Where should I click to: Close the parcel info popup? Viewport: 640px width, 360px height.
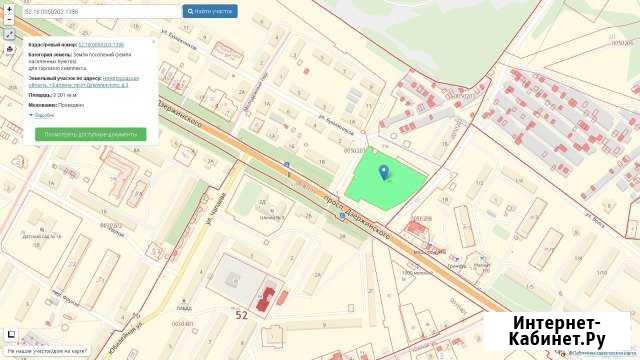tap(153, 42)
